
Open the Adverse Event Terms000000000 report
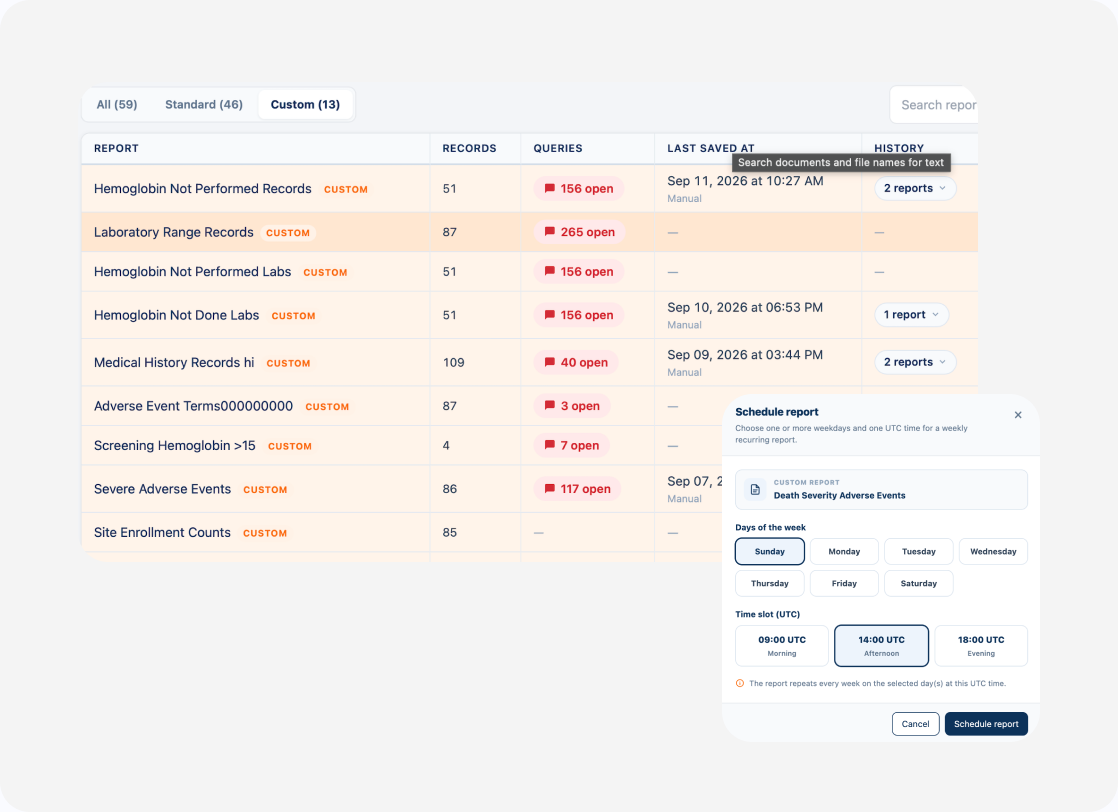click(x=193, y=406)
